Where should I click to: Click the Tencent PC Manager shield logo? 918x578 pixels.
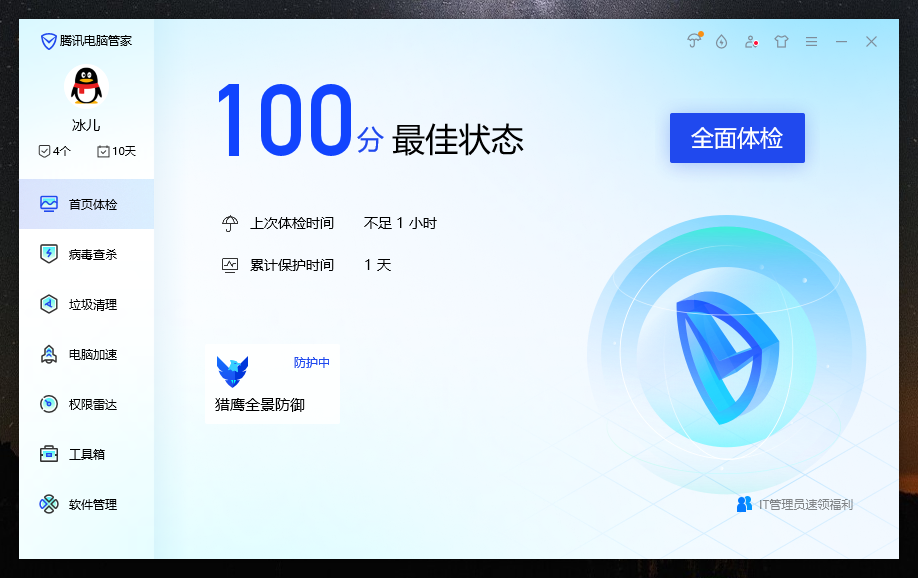pyautogui.click(x=48, y=41)
